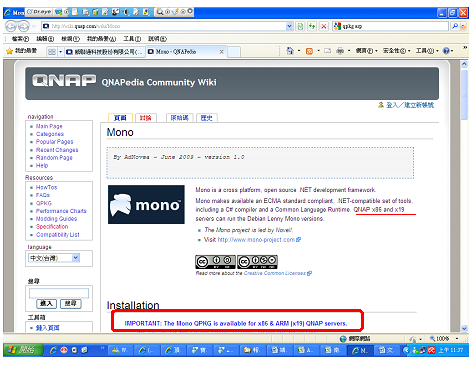This screenshot has width=470, height=365.
Task: Click the scrollbar up arrow
Action: (x=464, y=64)
